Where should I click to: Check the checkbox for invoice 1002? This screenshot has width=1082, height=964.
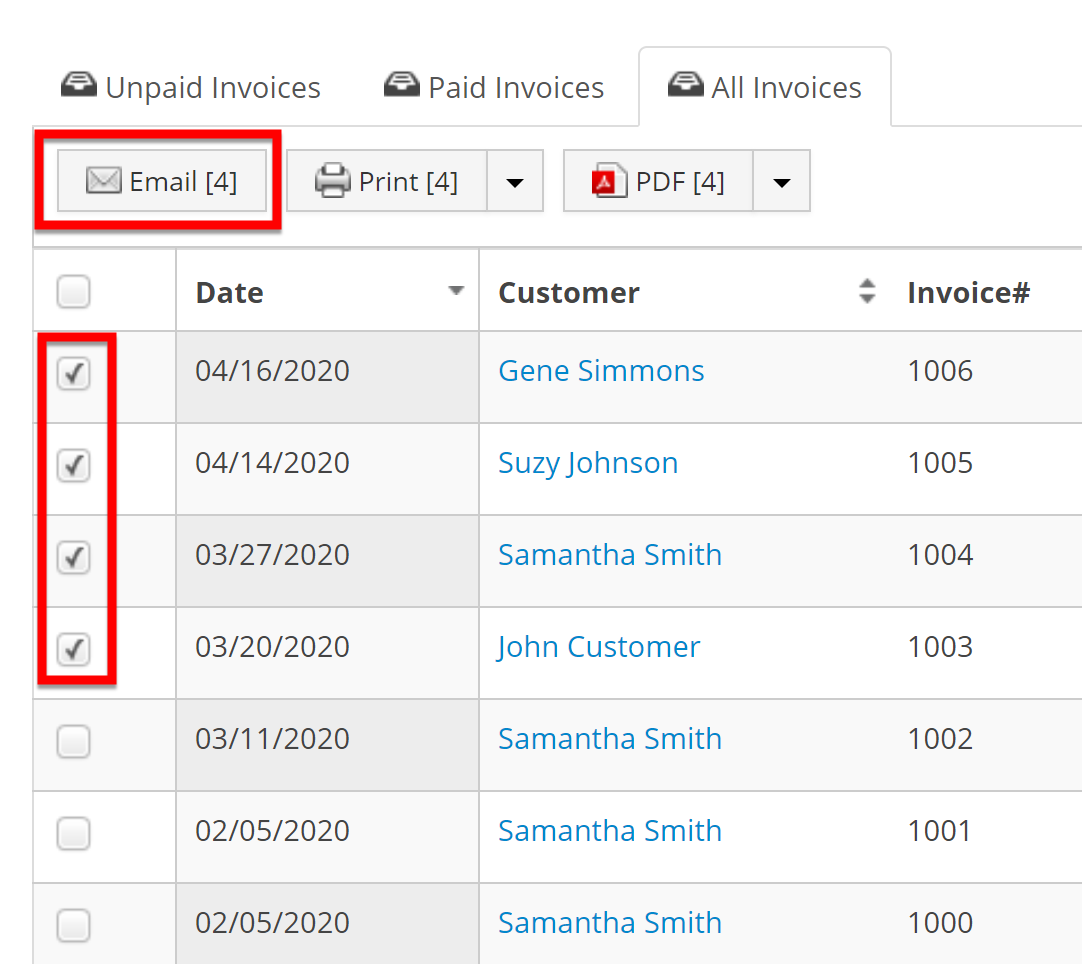(73, 741)
